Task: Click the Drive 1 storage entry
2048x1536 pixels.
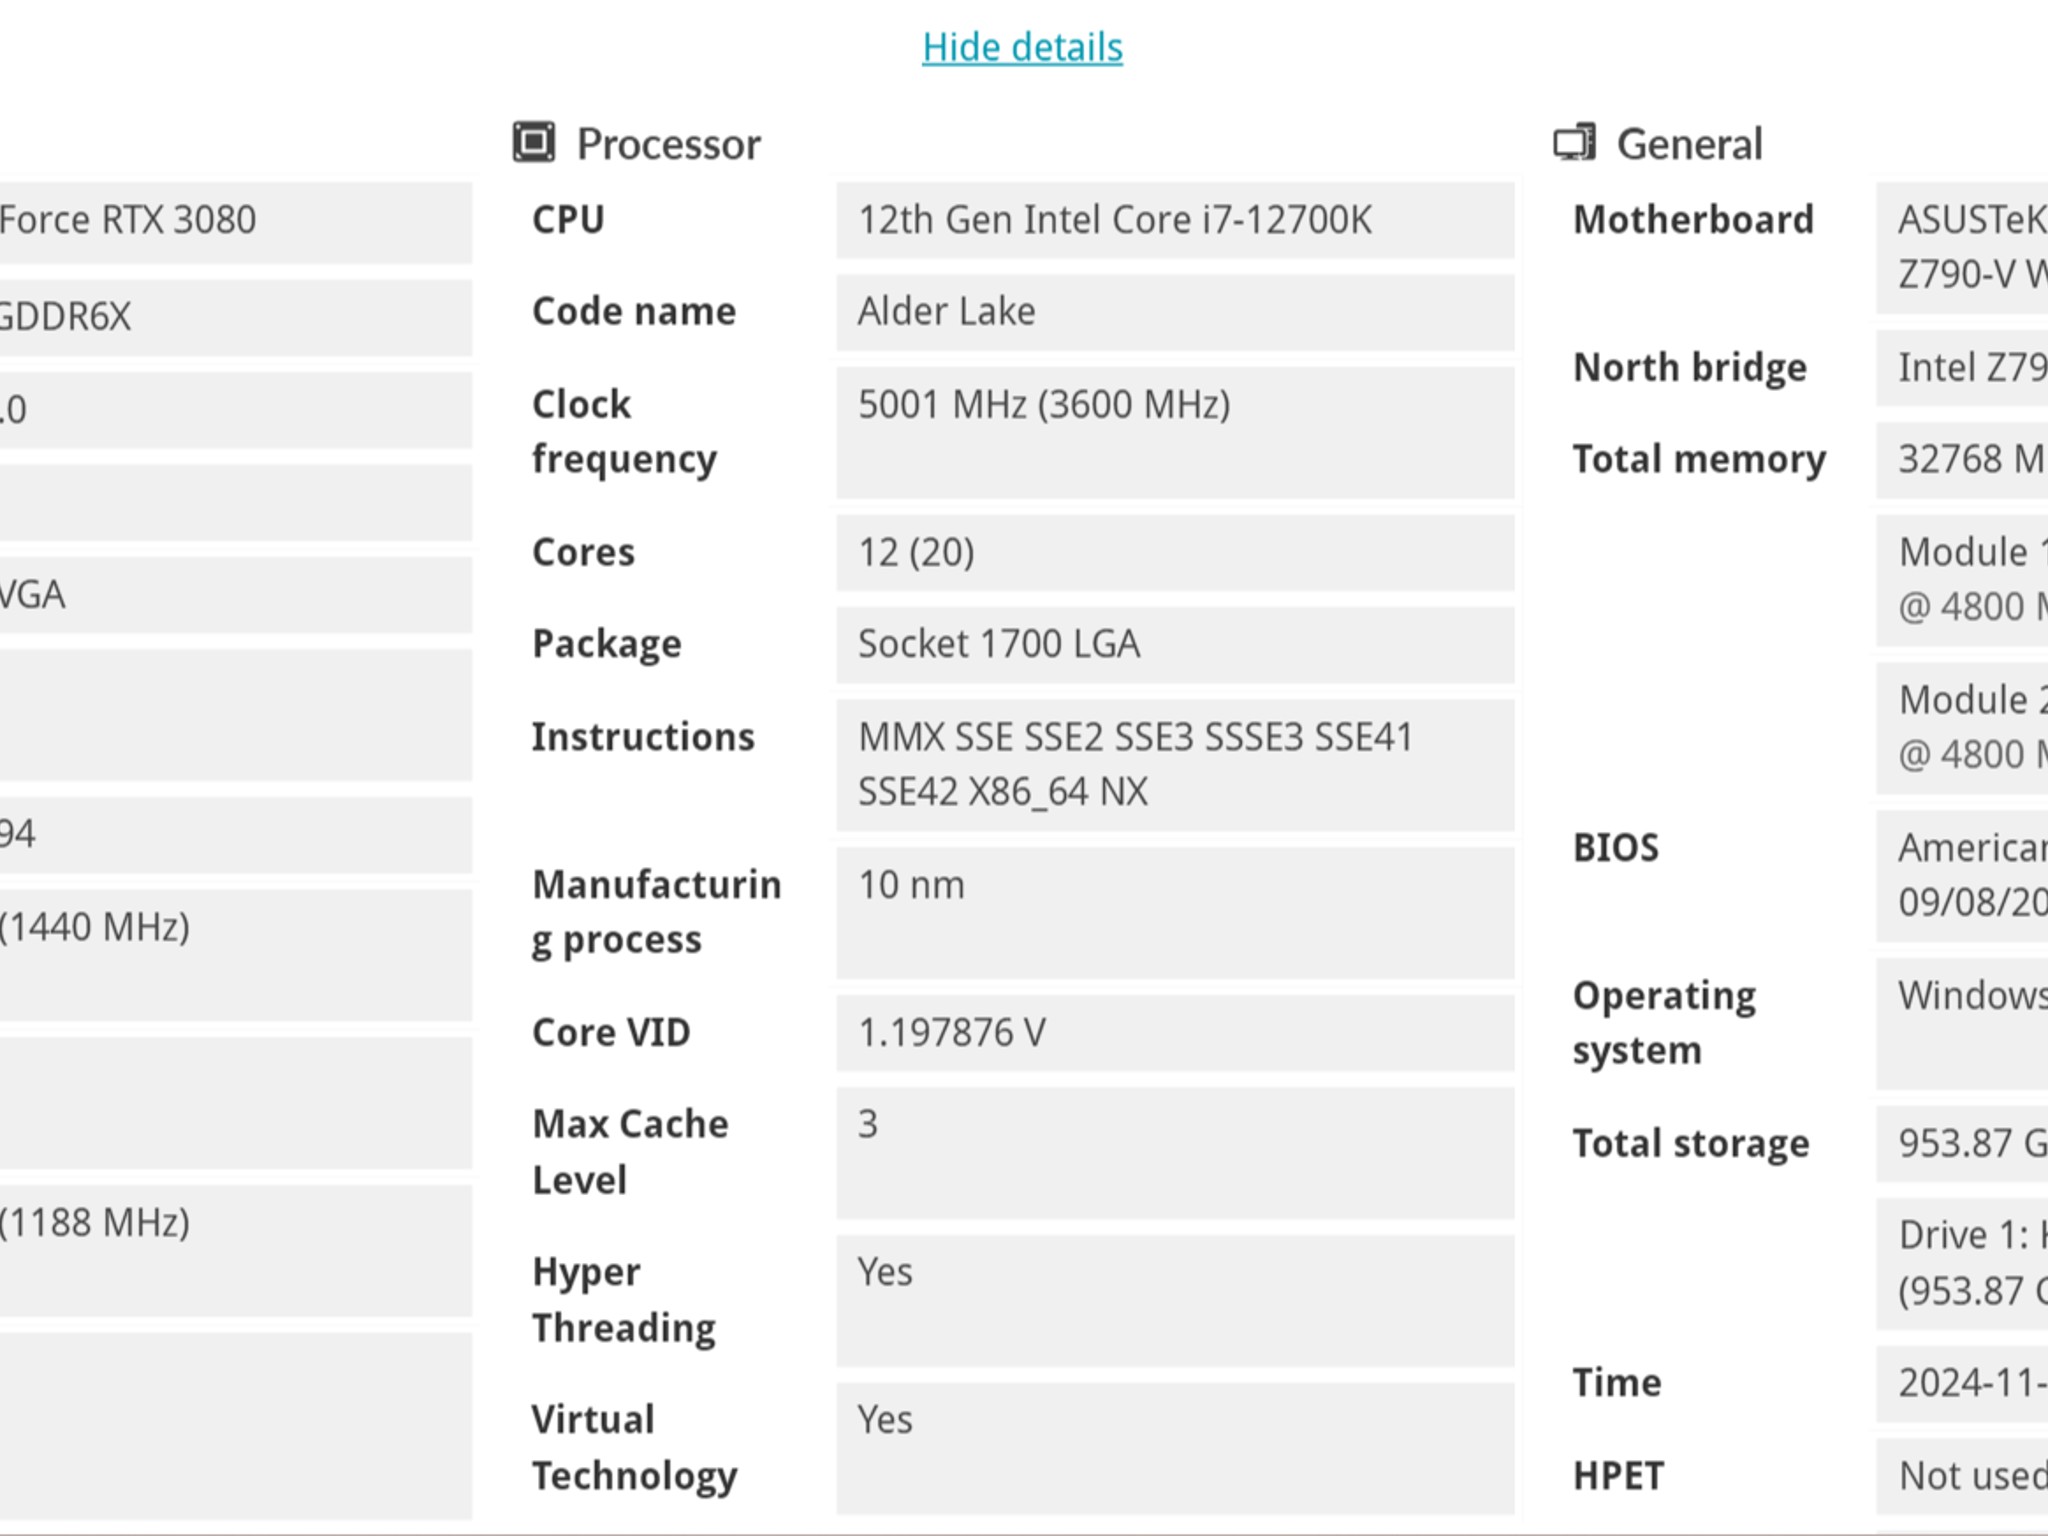Action: (x=1962, y=1263)
